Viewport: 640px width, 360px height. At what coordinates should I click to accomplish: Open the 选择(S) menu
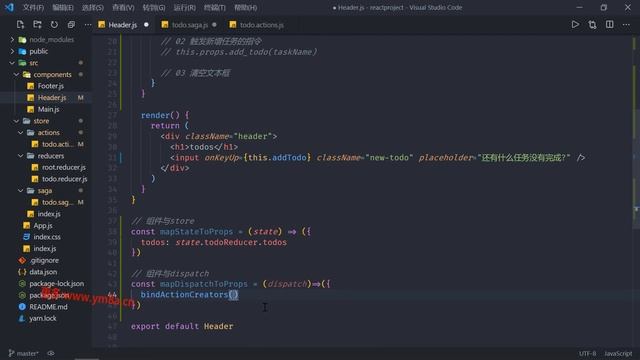tap(93, 7)
